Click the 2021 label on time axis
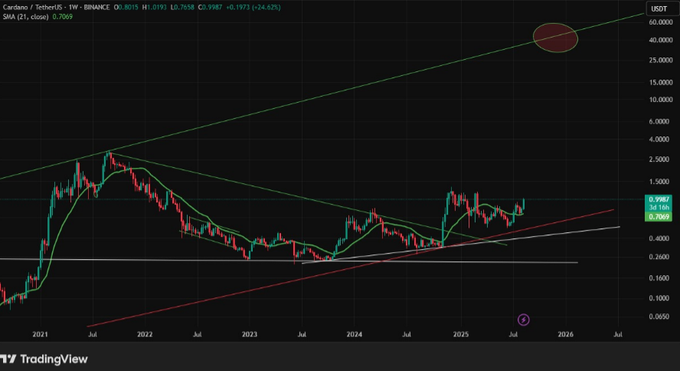 (40, 335)
